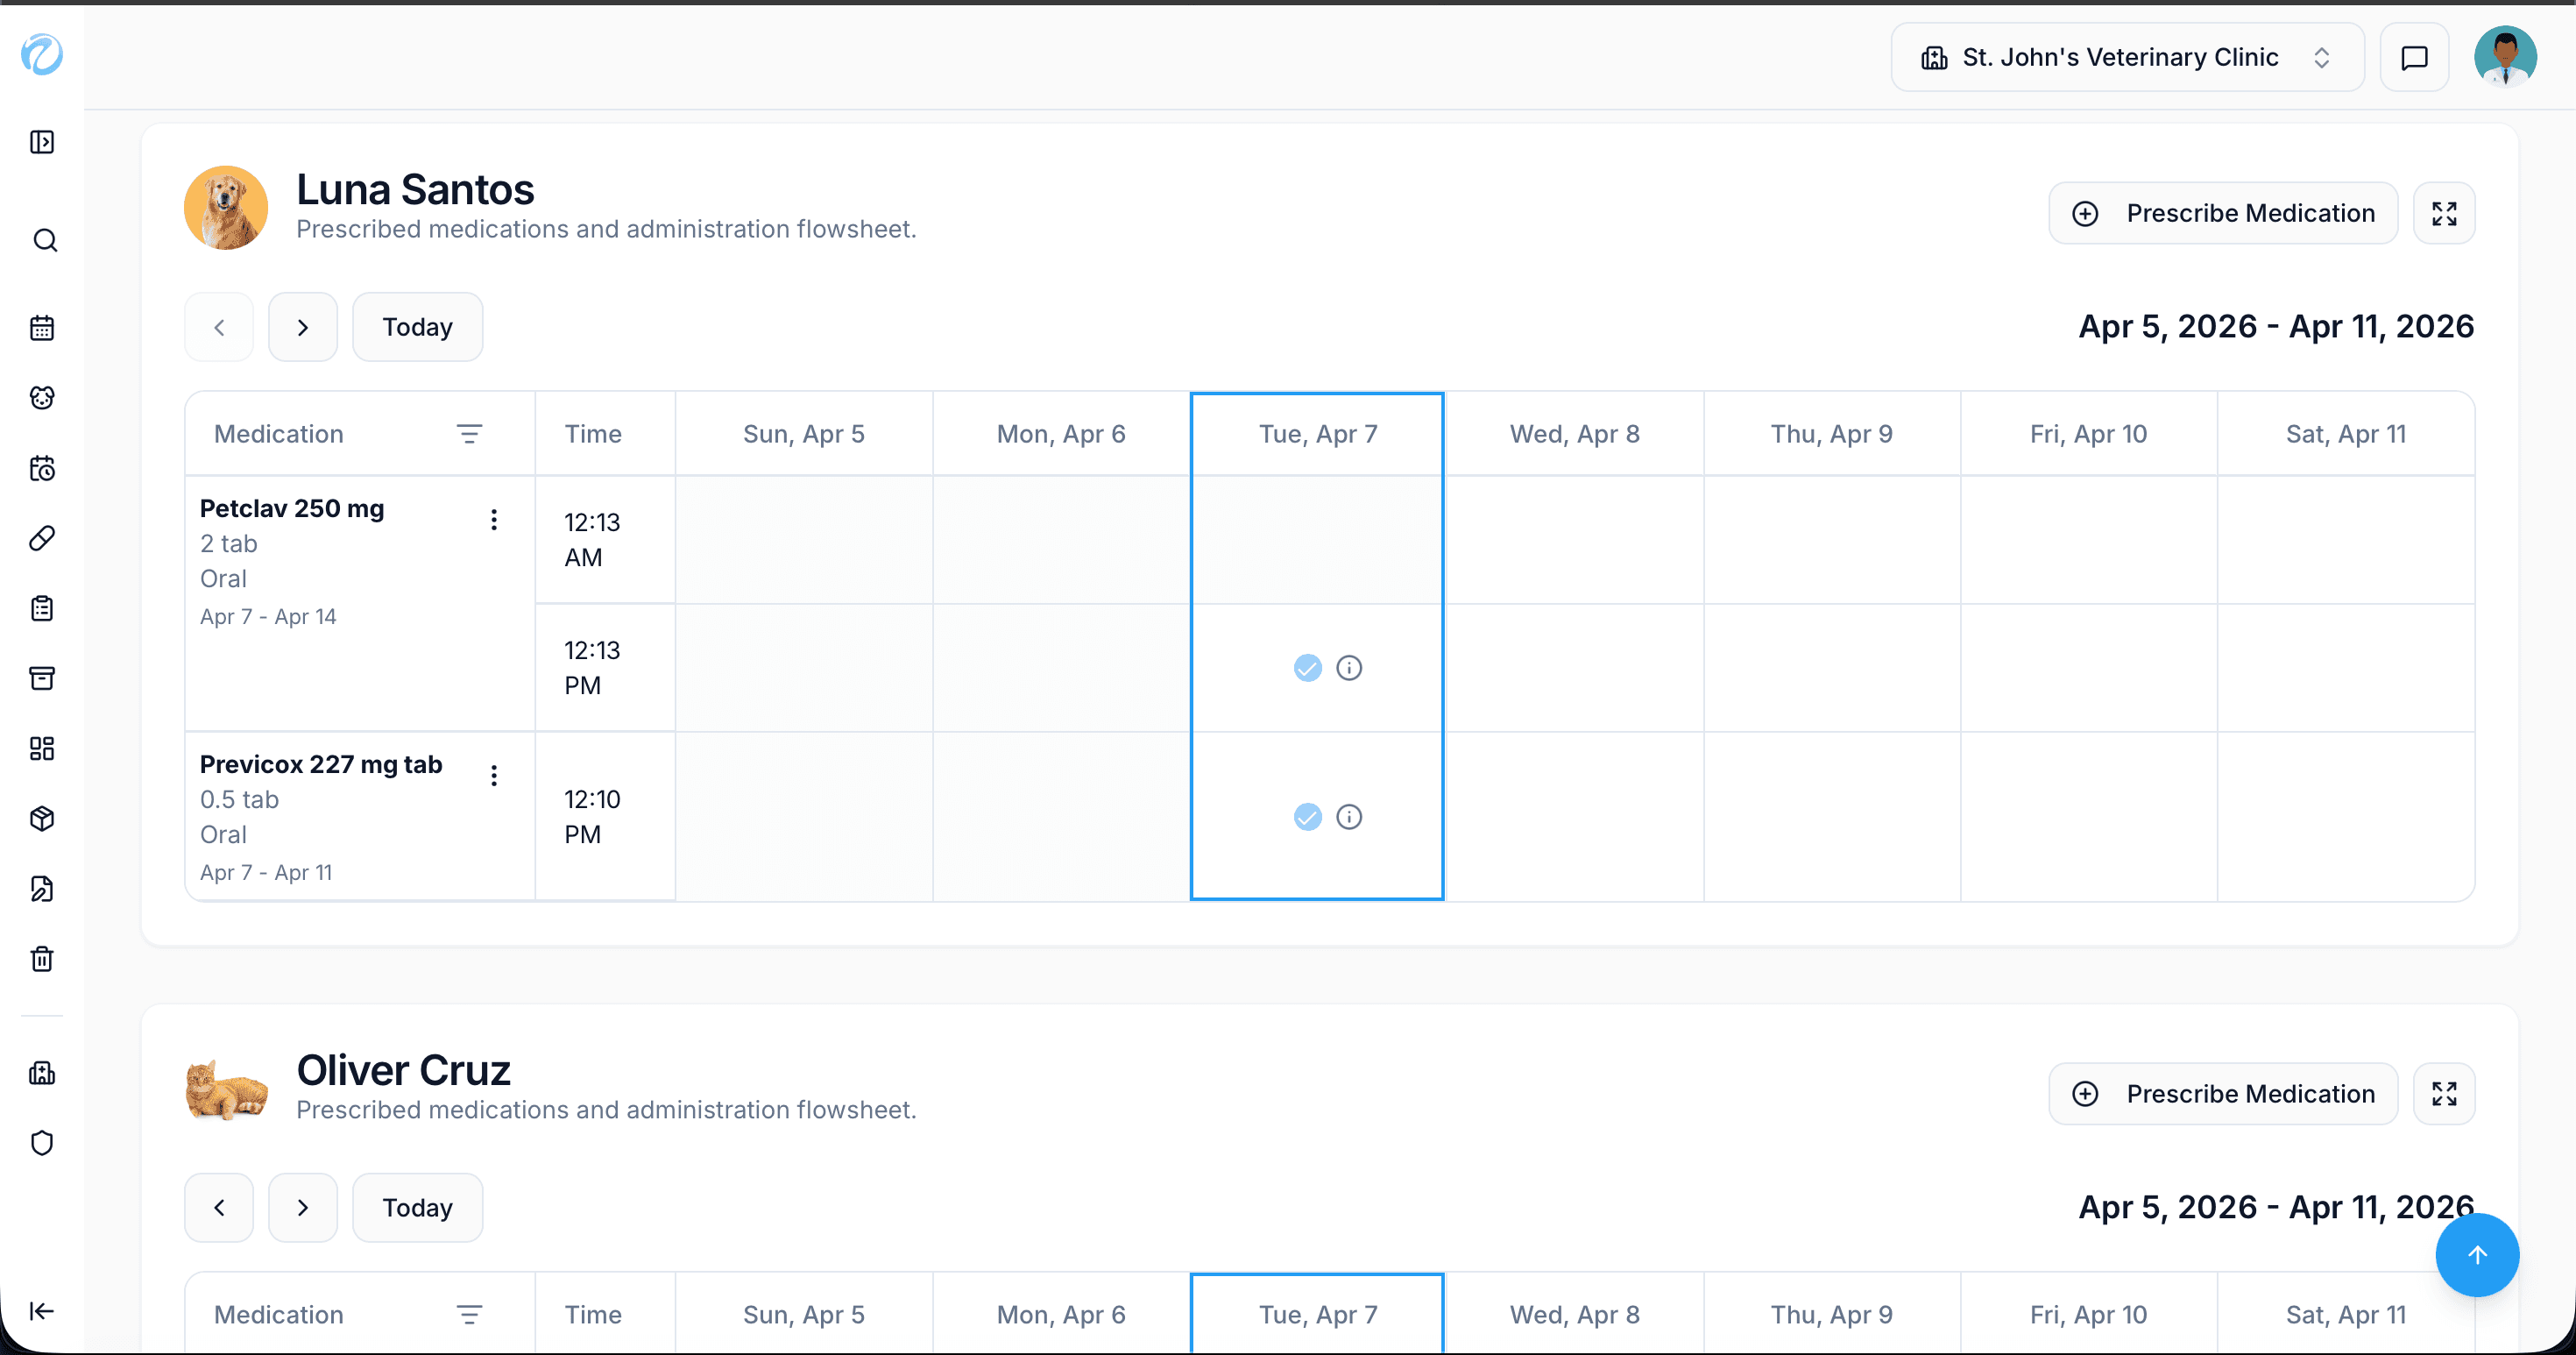
Task: Click Apr 7 - Apr 14 date range
Action: (268, 616)
